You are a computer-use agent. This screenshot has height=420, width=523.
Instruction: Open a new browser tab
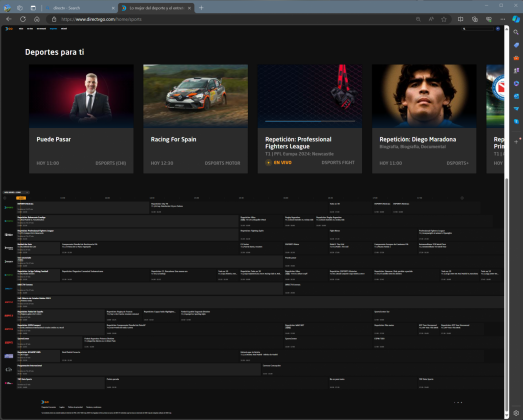click(201, 8)
